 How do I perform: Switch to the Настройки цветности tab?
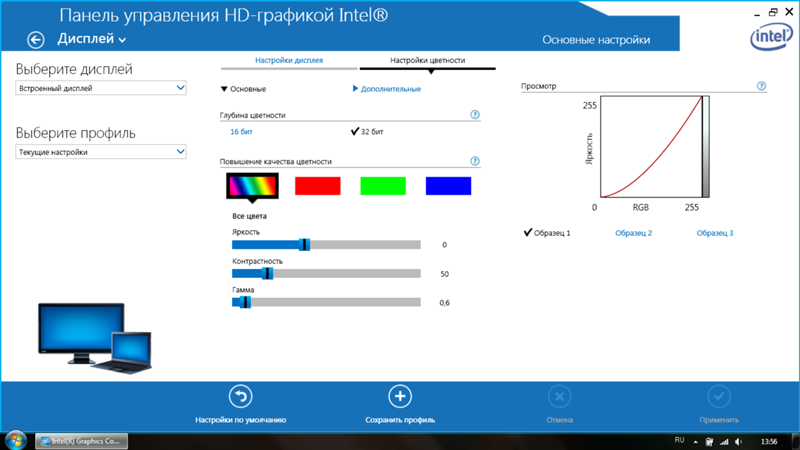[428, 60]
